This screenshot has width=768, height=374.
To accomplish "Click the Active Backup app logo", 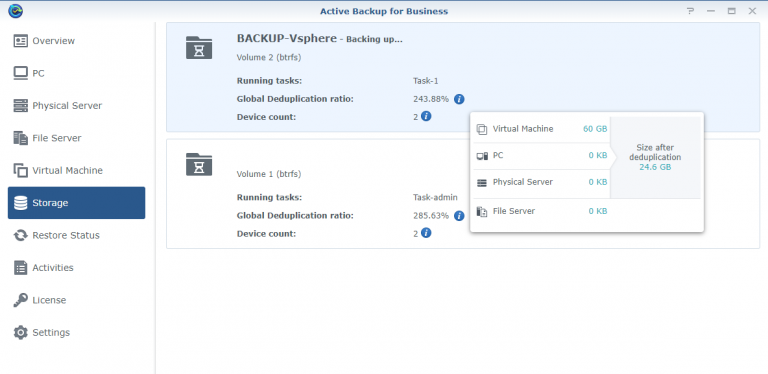I will pyautogui.click(x=16, y=11).
